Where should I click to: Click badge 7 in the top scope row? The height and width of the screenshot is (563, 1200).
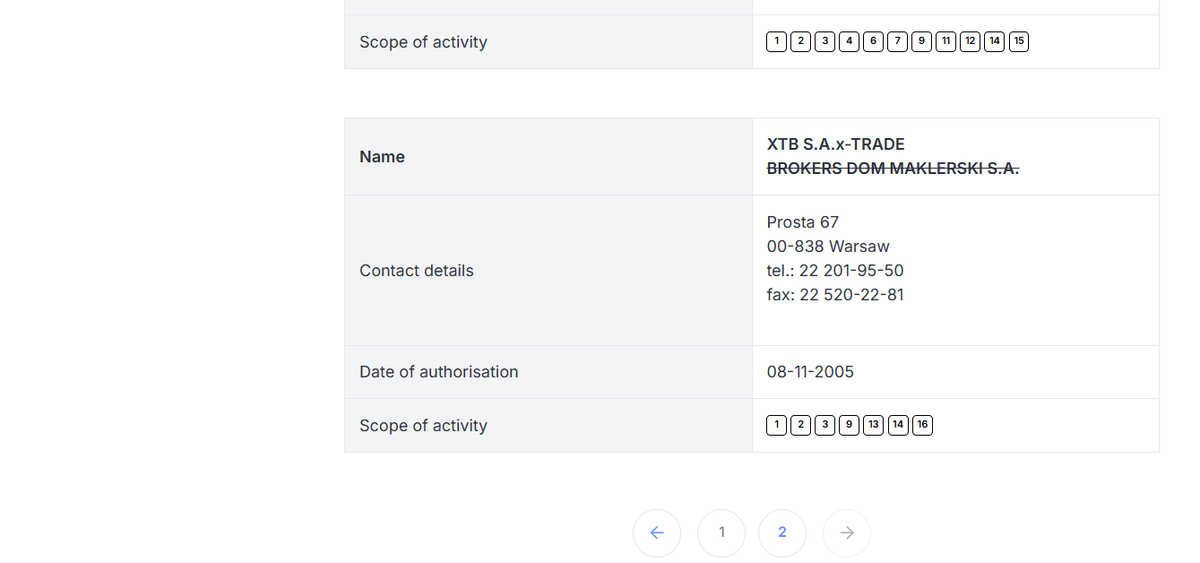point(897,41)
